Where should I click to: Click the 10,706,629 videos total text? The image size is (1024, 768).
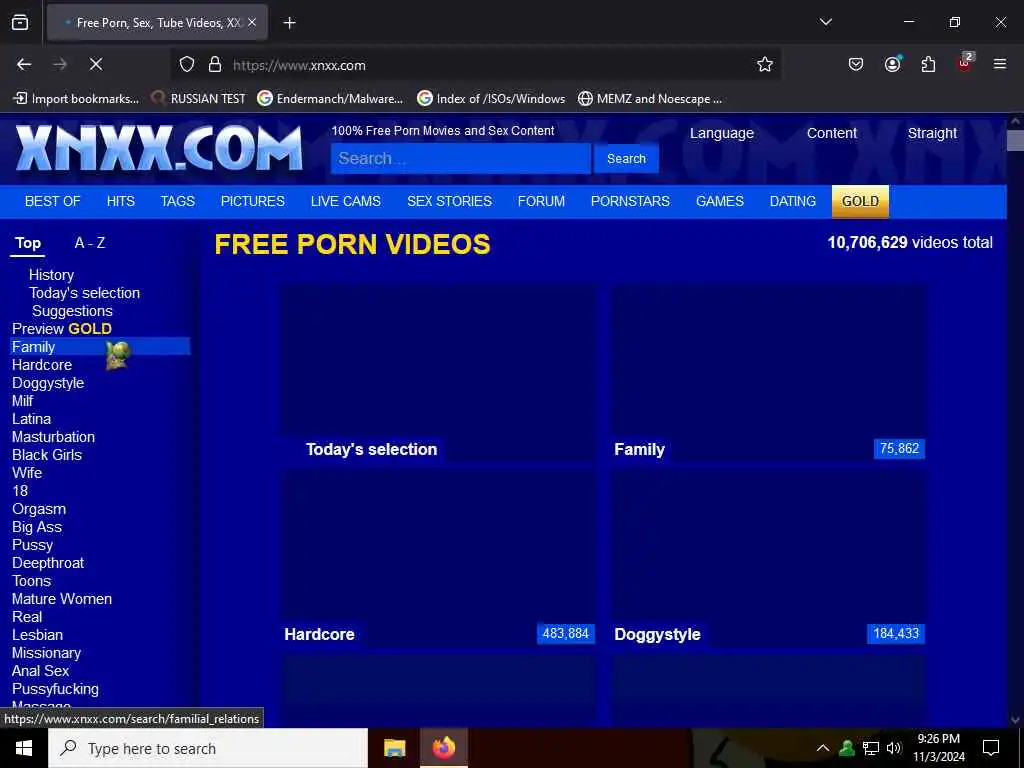(910, 243)
